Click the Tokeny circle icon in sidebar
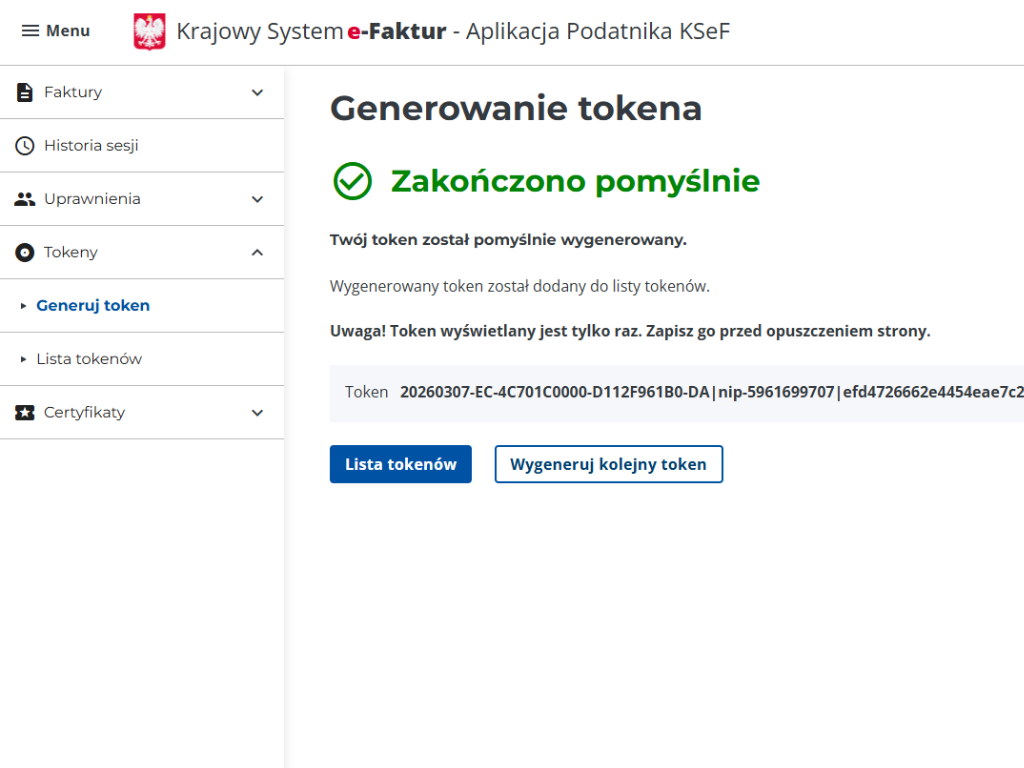The width and height of the screenshot is (1024, 768). click(25, 252)
